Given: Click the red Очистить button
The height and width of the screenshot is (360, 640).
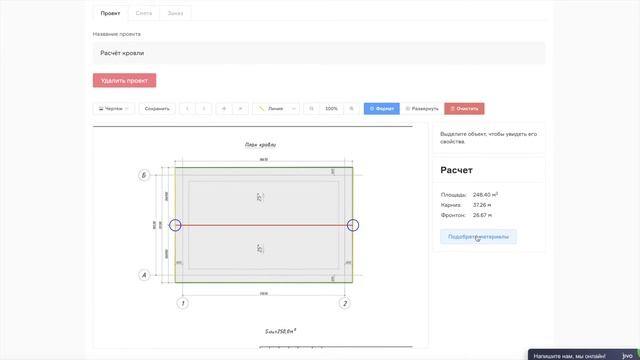Looking at the screenshot, I should pos(464,109).
